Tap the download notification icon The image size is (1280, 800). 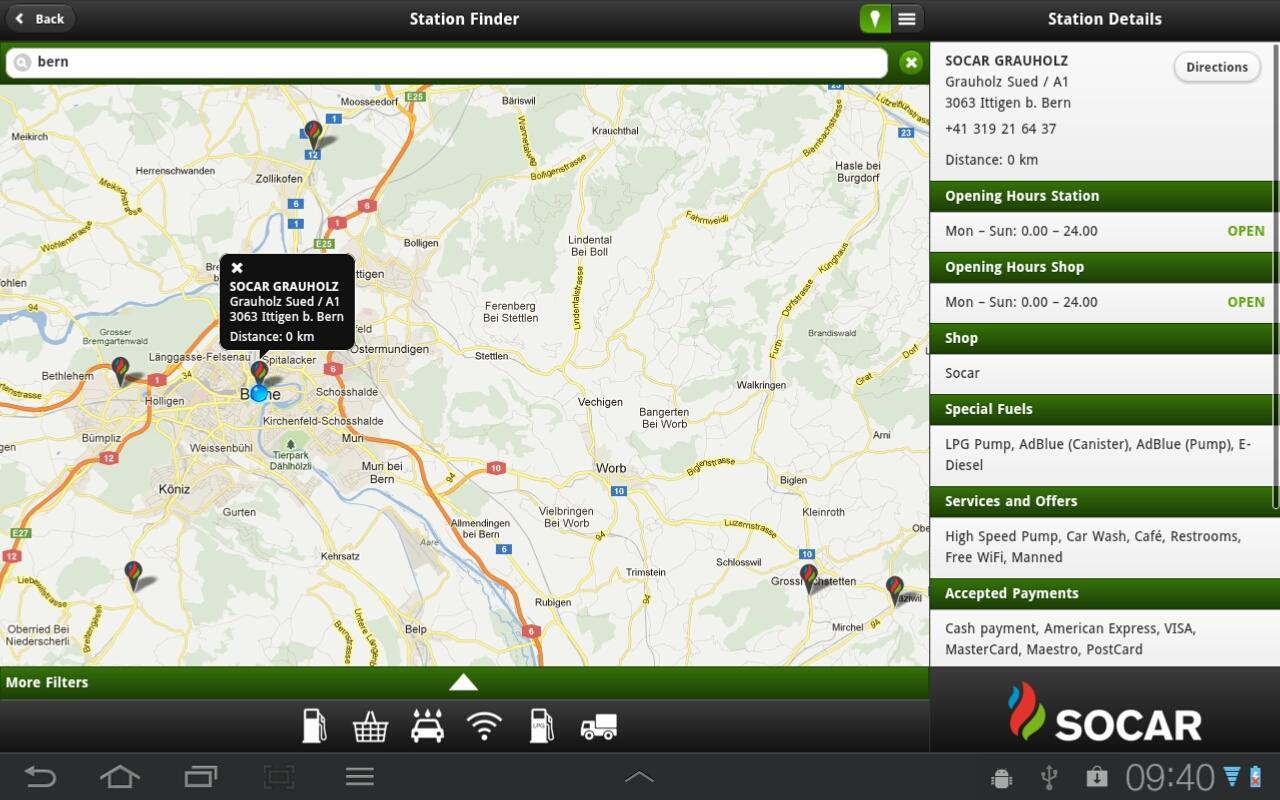1097,777
